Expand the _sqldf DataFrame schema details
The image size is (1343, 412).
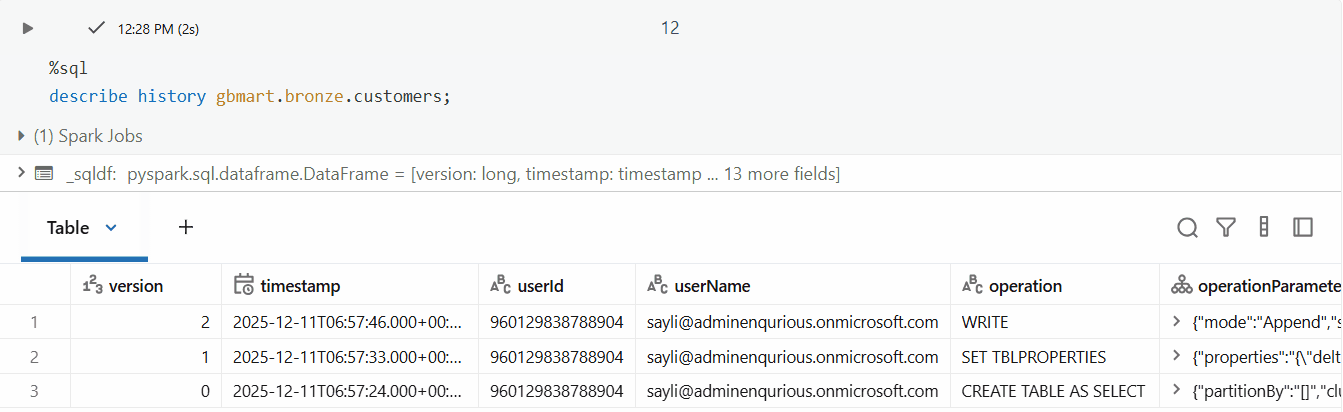[x=20, y=174]
